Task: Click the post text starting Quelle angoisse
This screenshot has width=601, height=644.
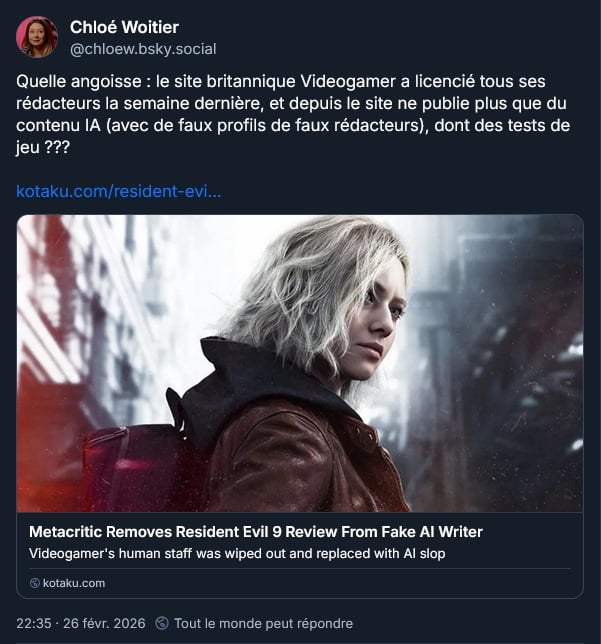Action: (x=293, y=114)
